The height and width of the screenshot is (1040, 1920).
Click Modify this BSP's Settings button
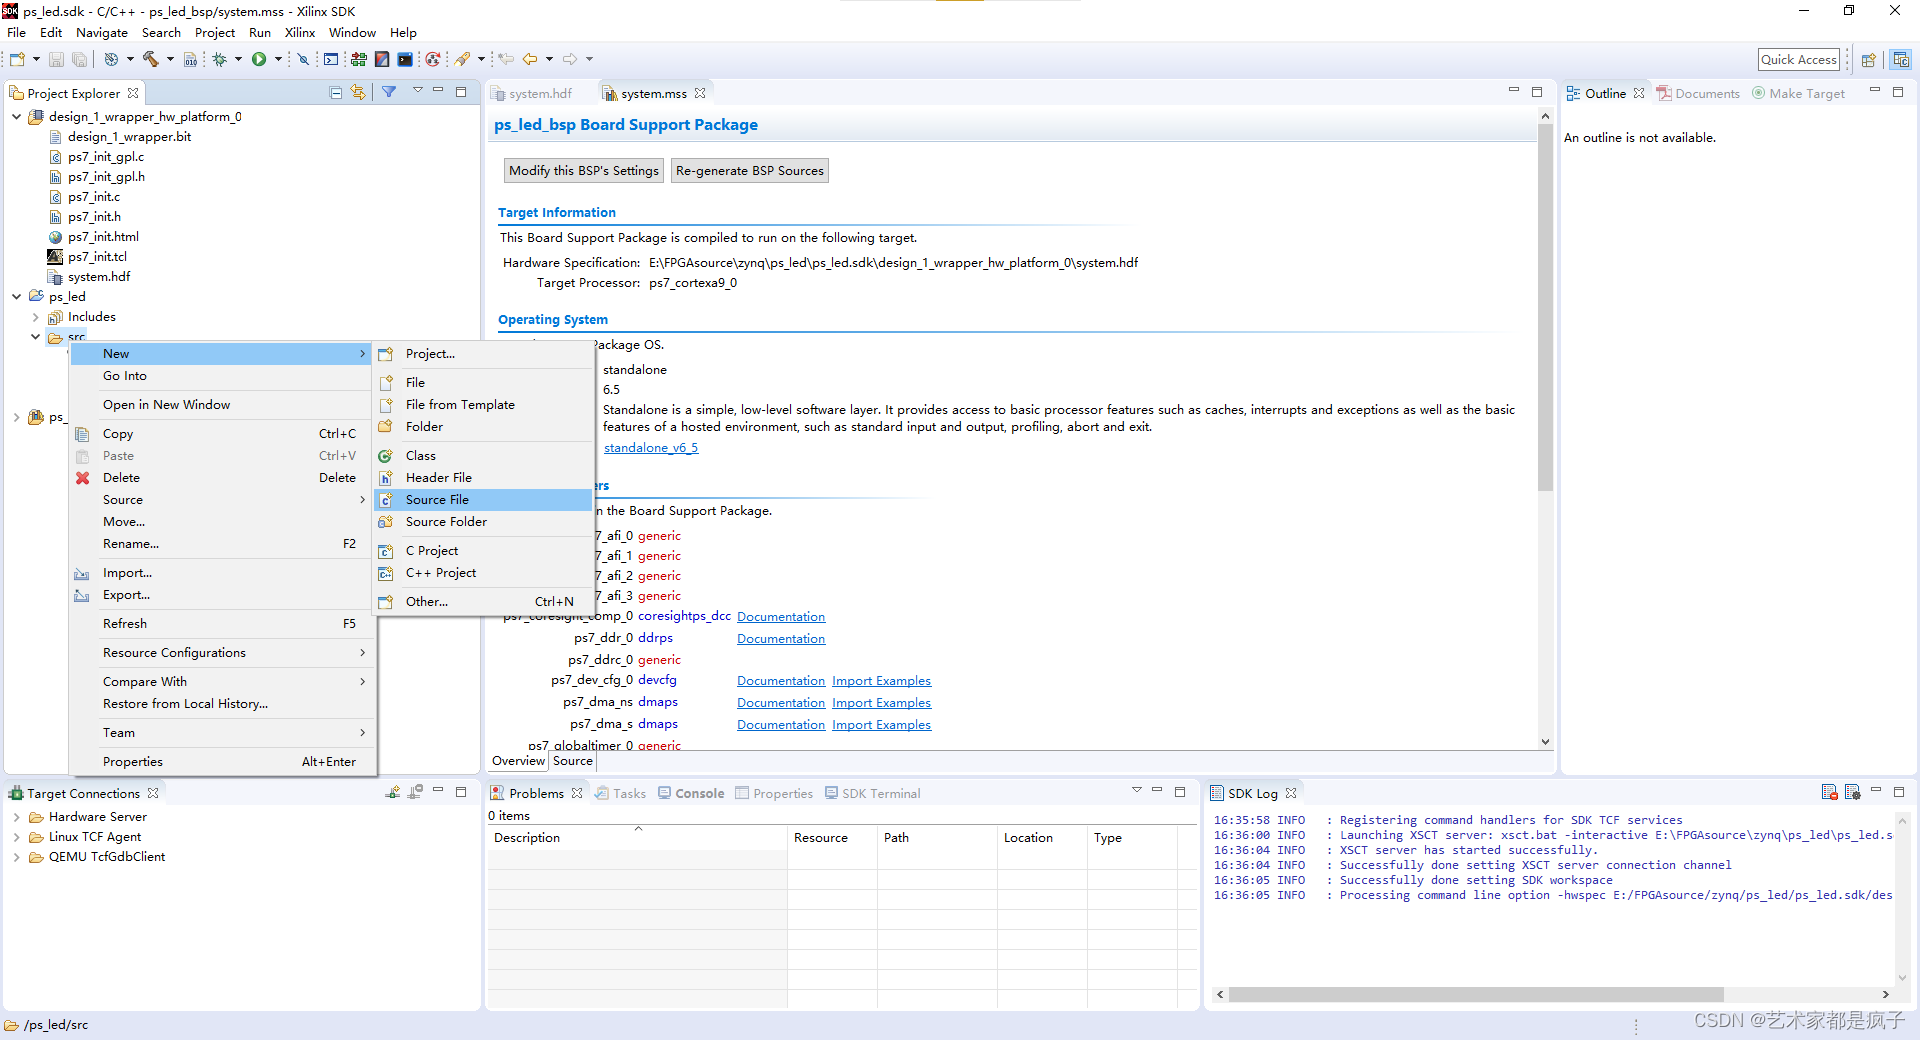click(x=584, y=171)
